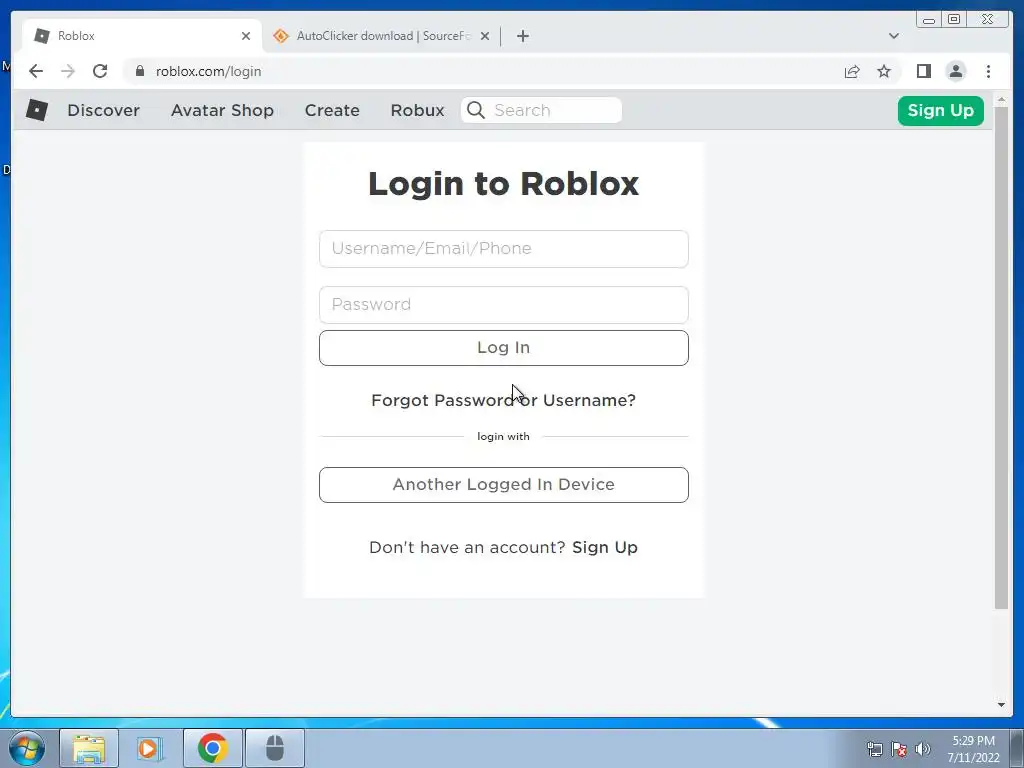Click the scrollbar up arrow
Viewport: 1024px width, 768px height.
pyautogui.click(x=1001, y=100)
